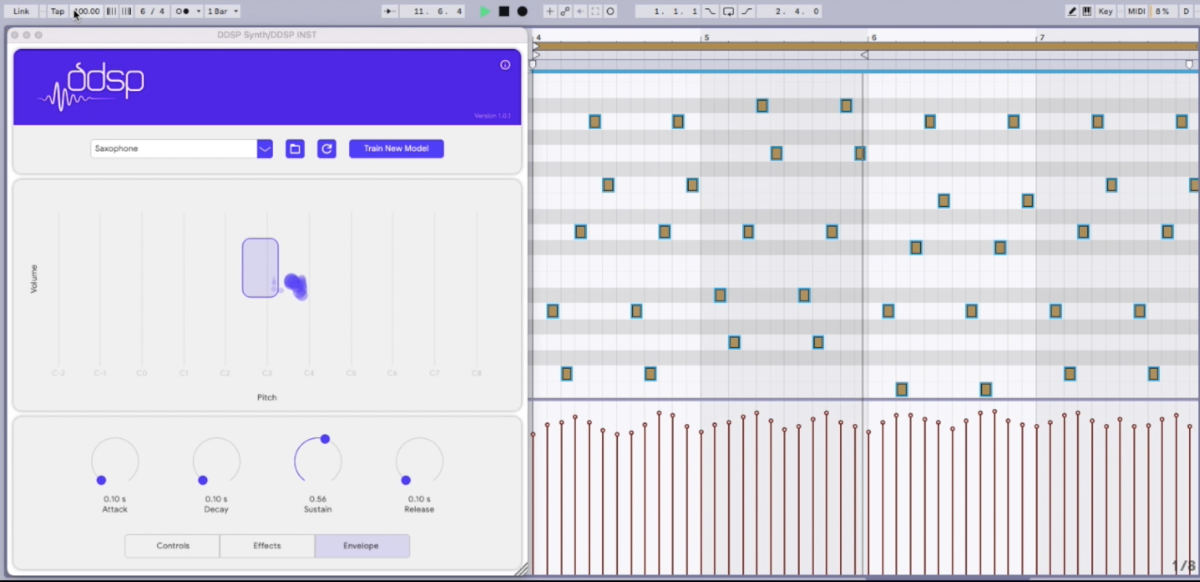Switch to Envelope tab
Image resolution: width=1200 pixels, height=582 pixels.
[x=361, y=546]
